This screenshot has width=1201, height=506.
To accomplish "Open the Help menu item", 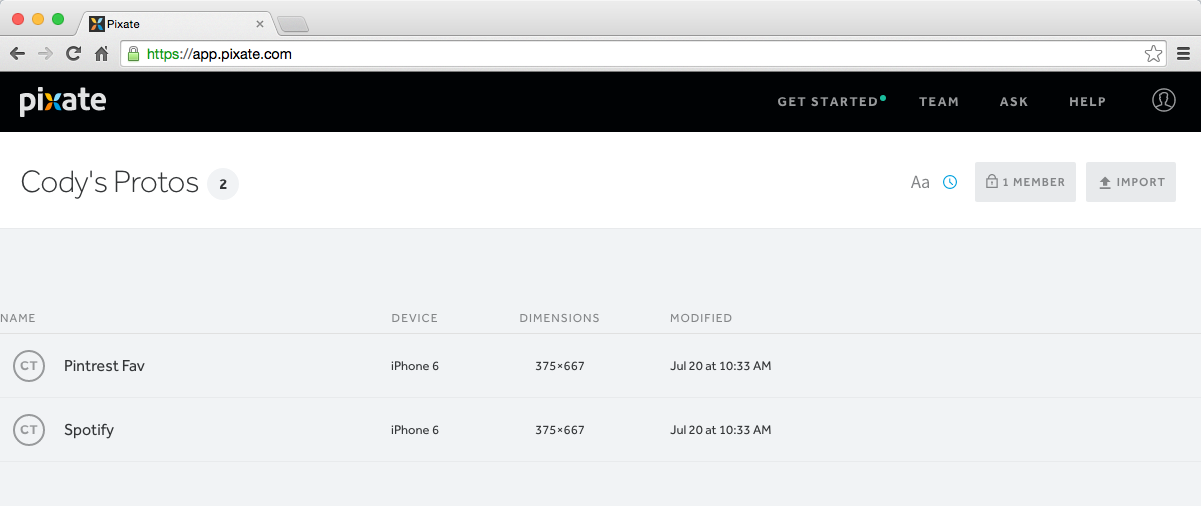I will point(1087,101).
